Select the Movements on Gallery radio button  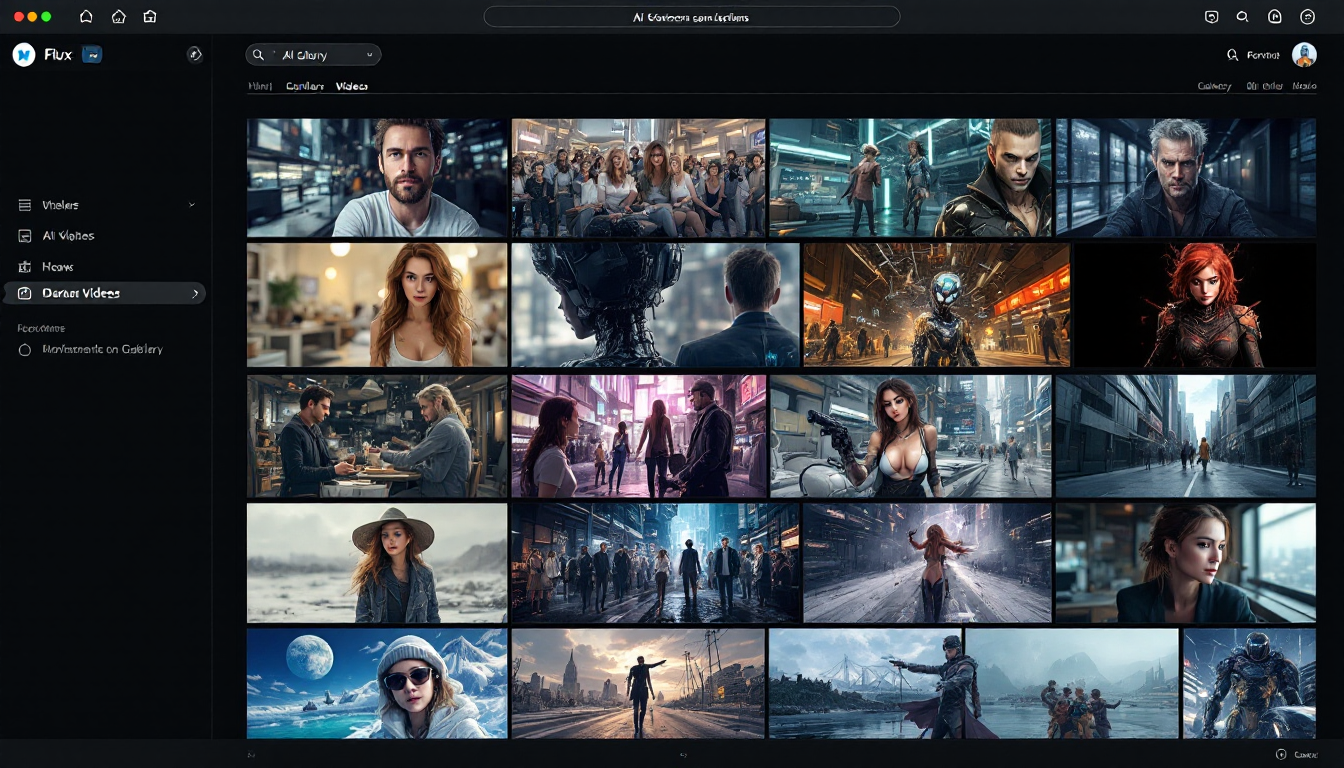[x=26, y=349]
